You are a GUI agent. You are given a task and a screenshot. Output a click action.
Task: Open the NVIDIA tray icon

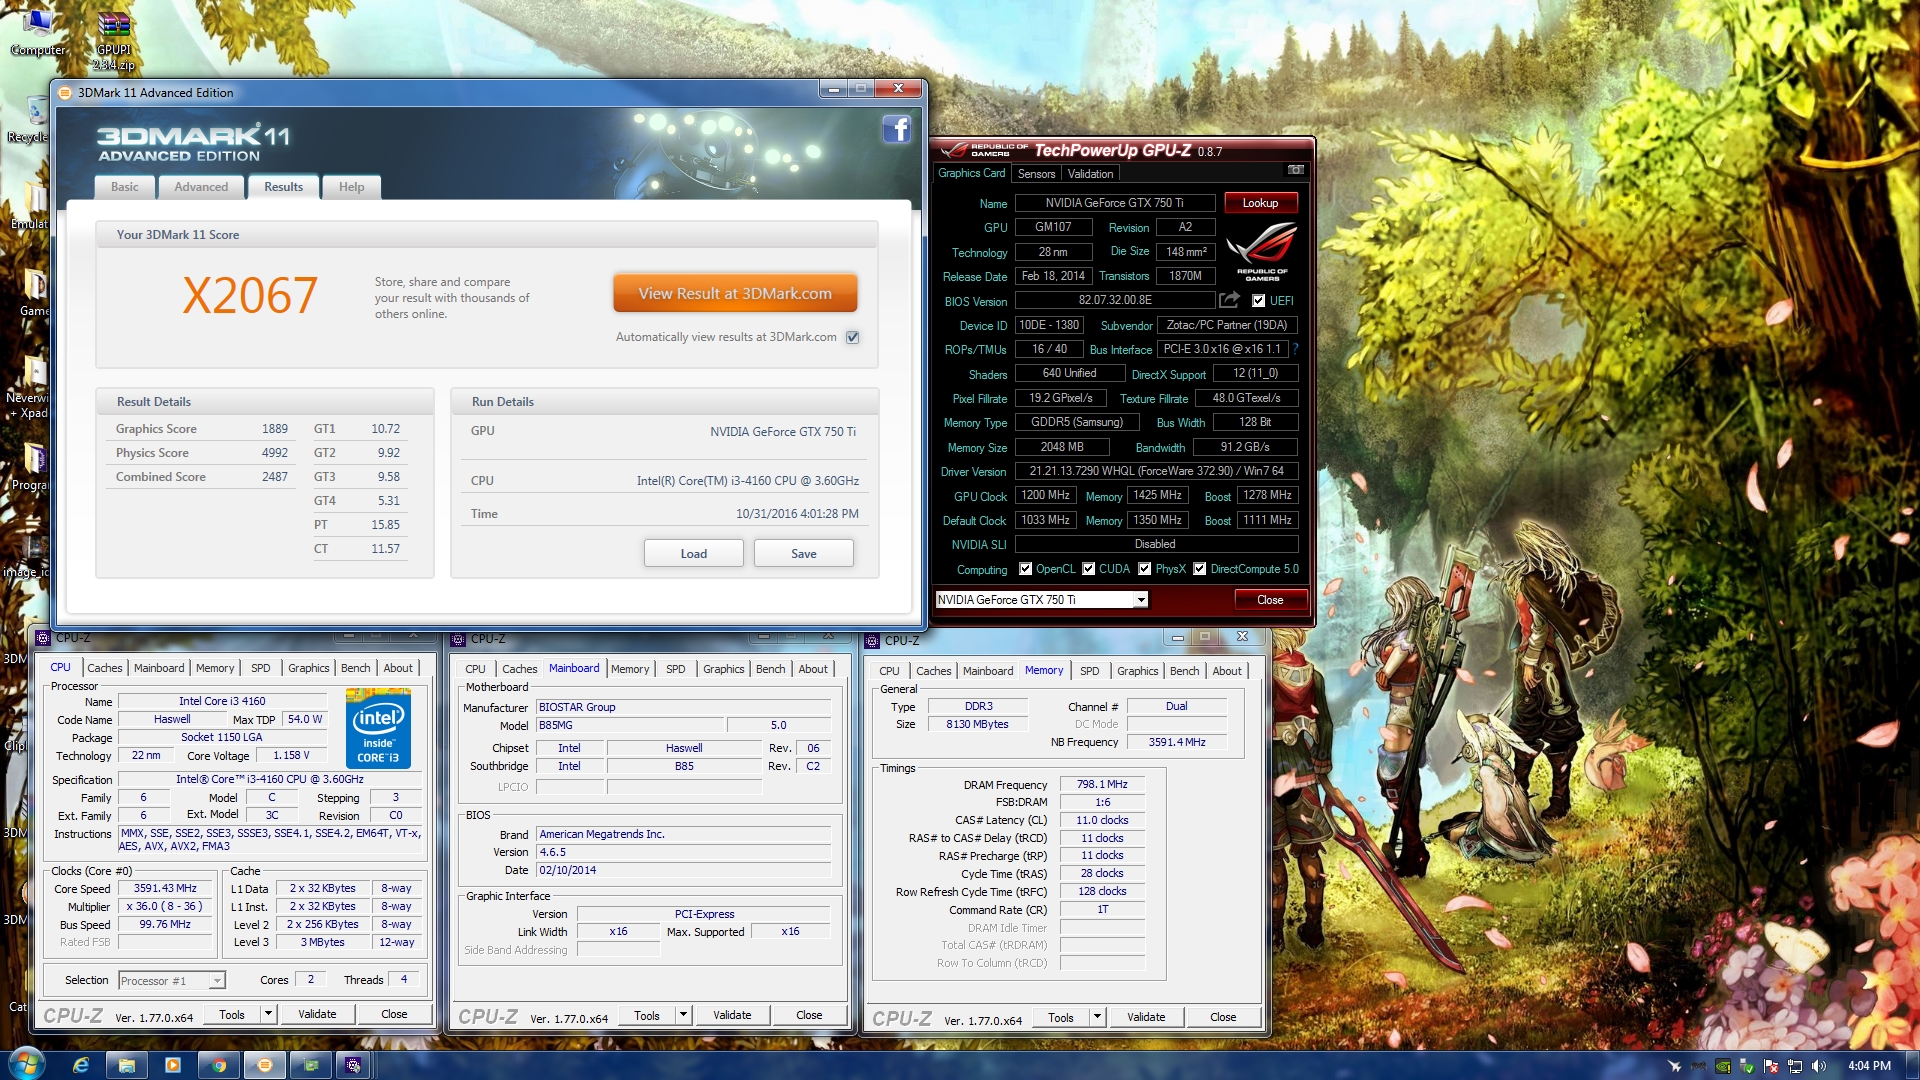click(x=1723, y=1066)
